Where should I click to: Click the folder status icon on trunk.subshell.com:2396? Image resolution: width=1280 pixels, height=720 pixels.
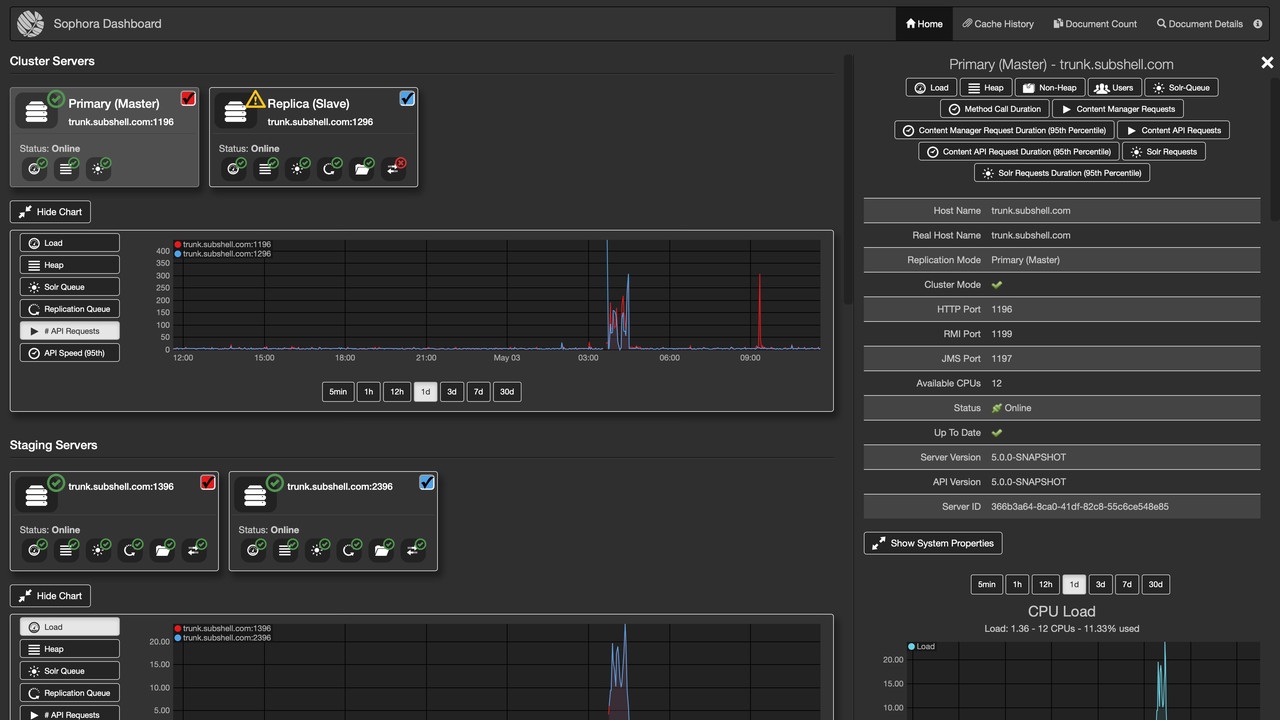pos(383,549)
